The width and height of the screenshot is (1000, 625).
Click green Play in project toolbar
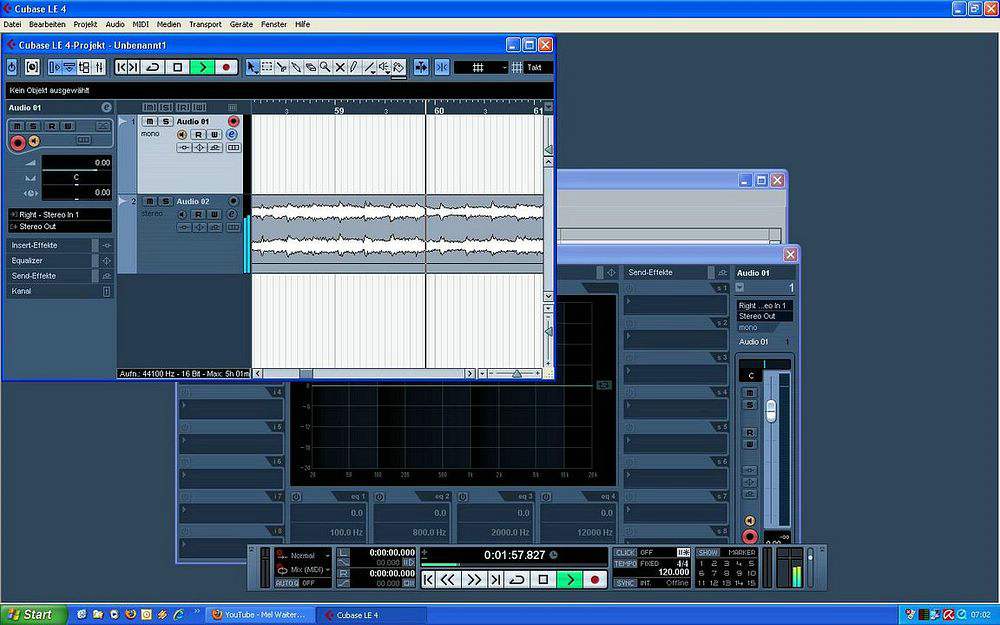tap(202, 67)
